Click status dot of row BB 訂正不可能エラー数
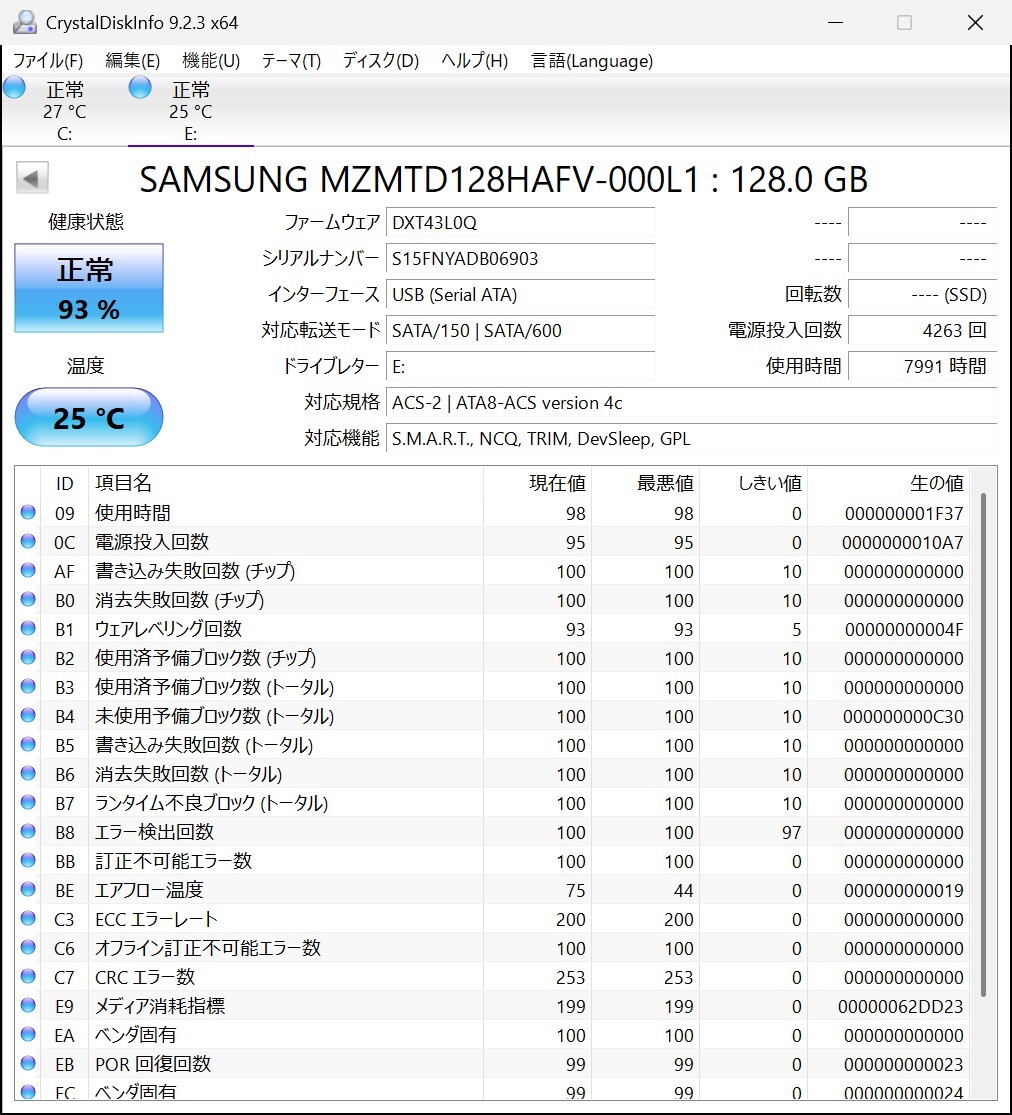The image size is (1012, 1115). click(x=28, y=860)
